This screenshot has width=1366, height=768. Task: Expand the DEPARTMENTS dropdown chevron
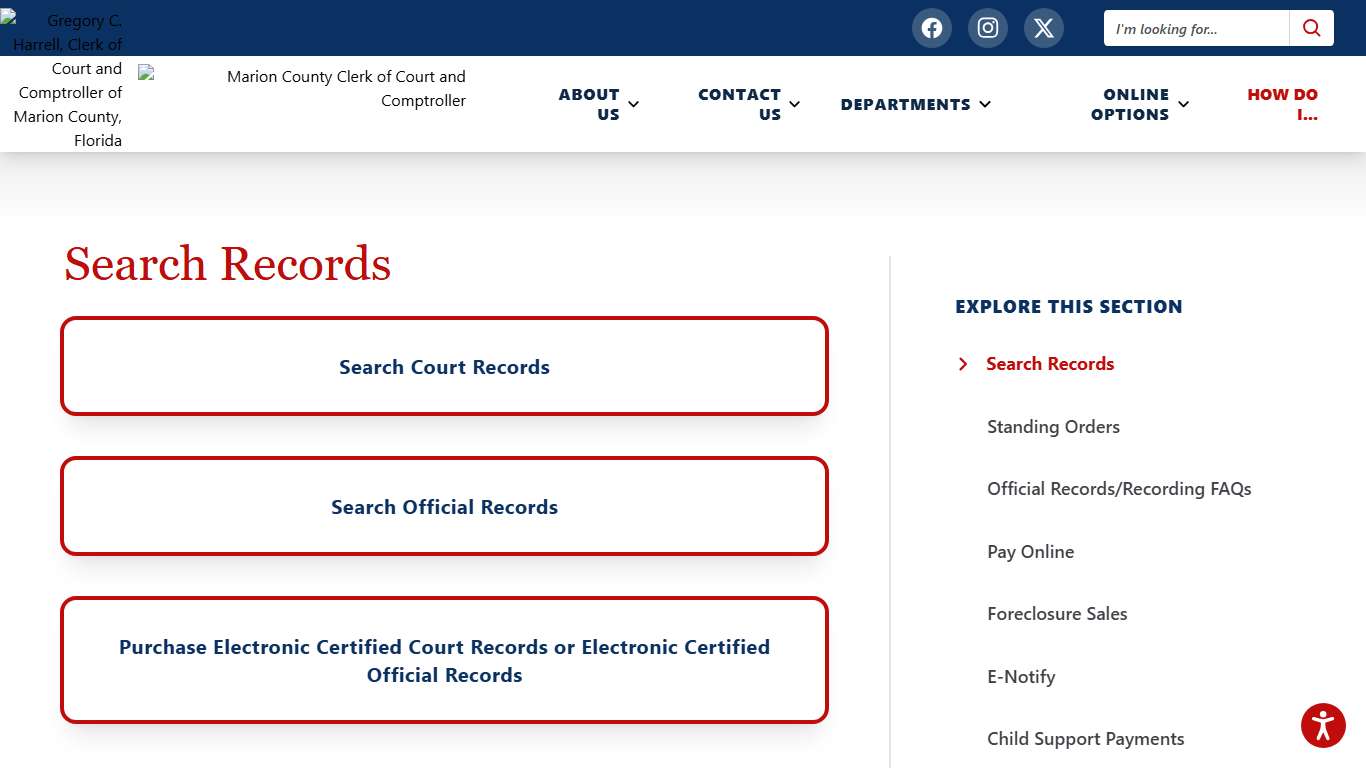985,104
